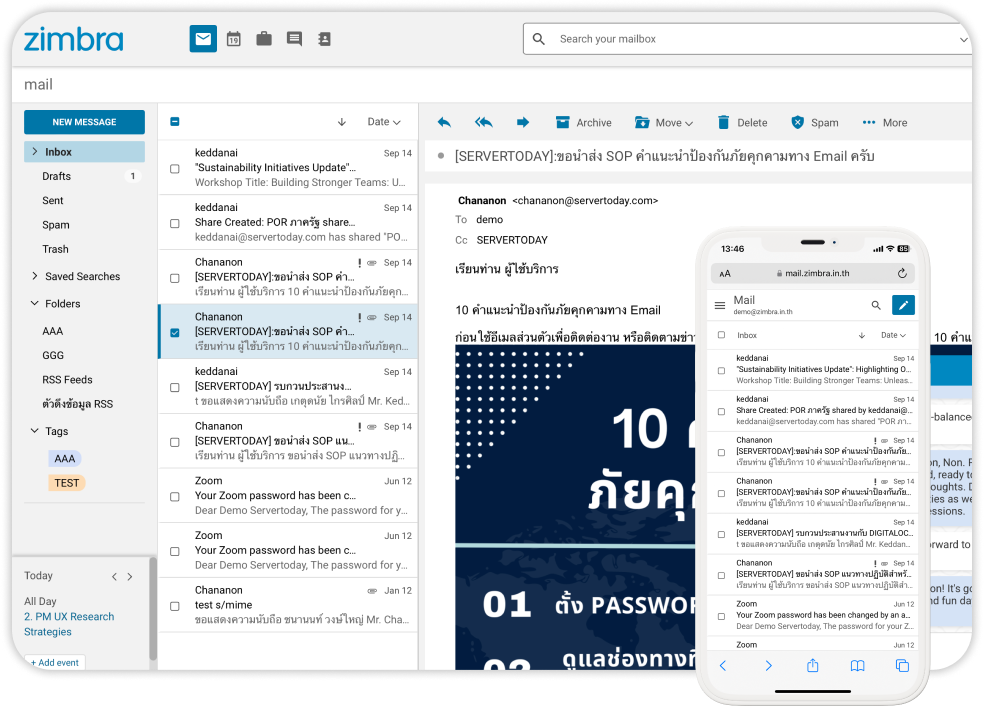The image size is (984, 706).
Task: Tap the phone compose pencil button
Action: point(903,305)
